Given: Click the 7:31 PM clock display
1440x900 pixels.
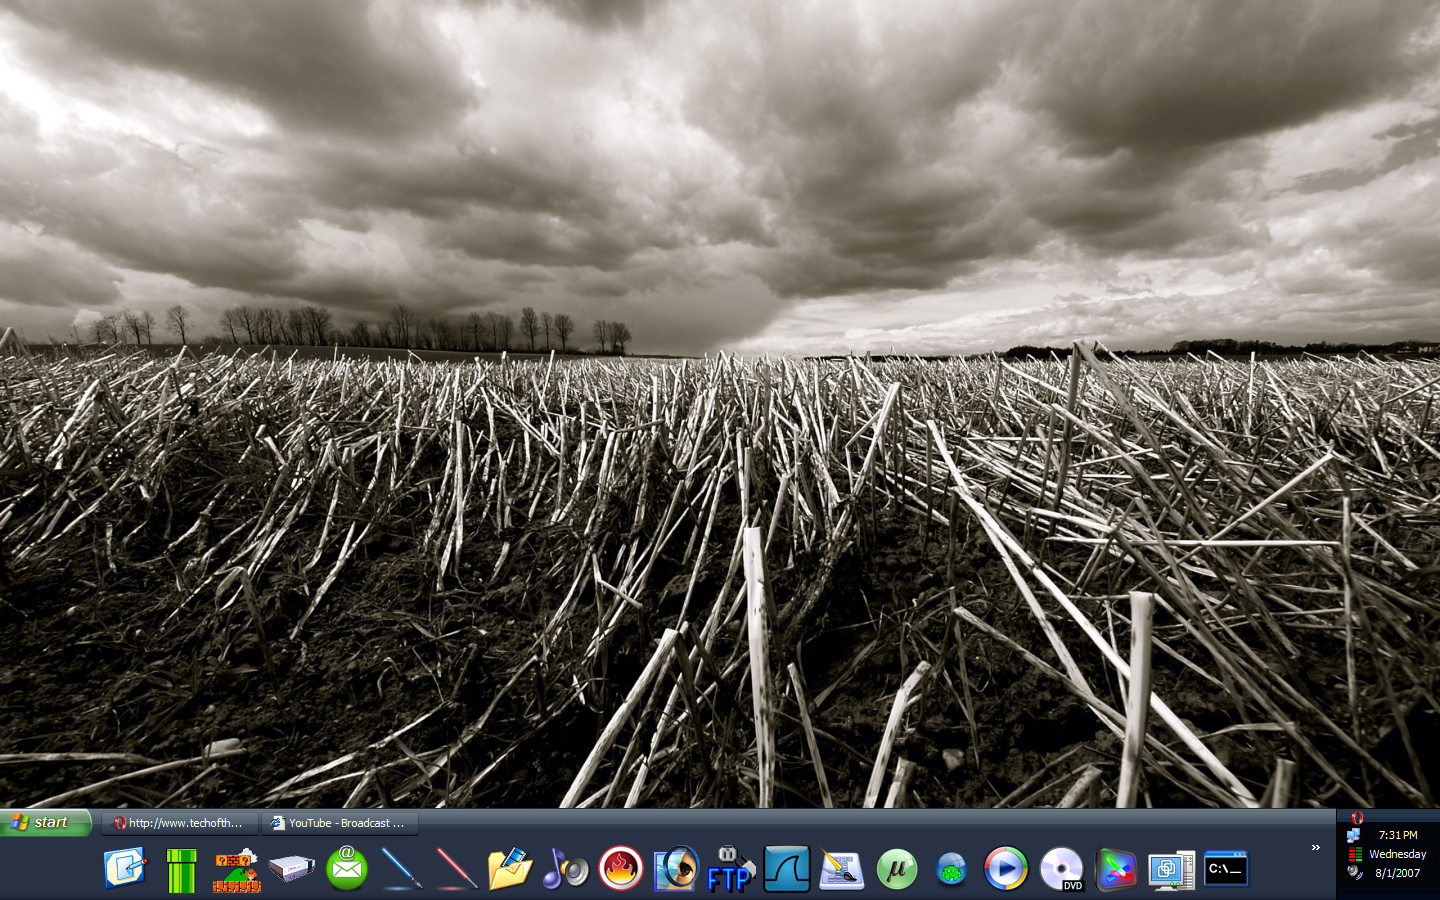Looking at the screenshot, I should click(x=1398, y=835).
